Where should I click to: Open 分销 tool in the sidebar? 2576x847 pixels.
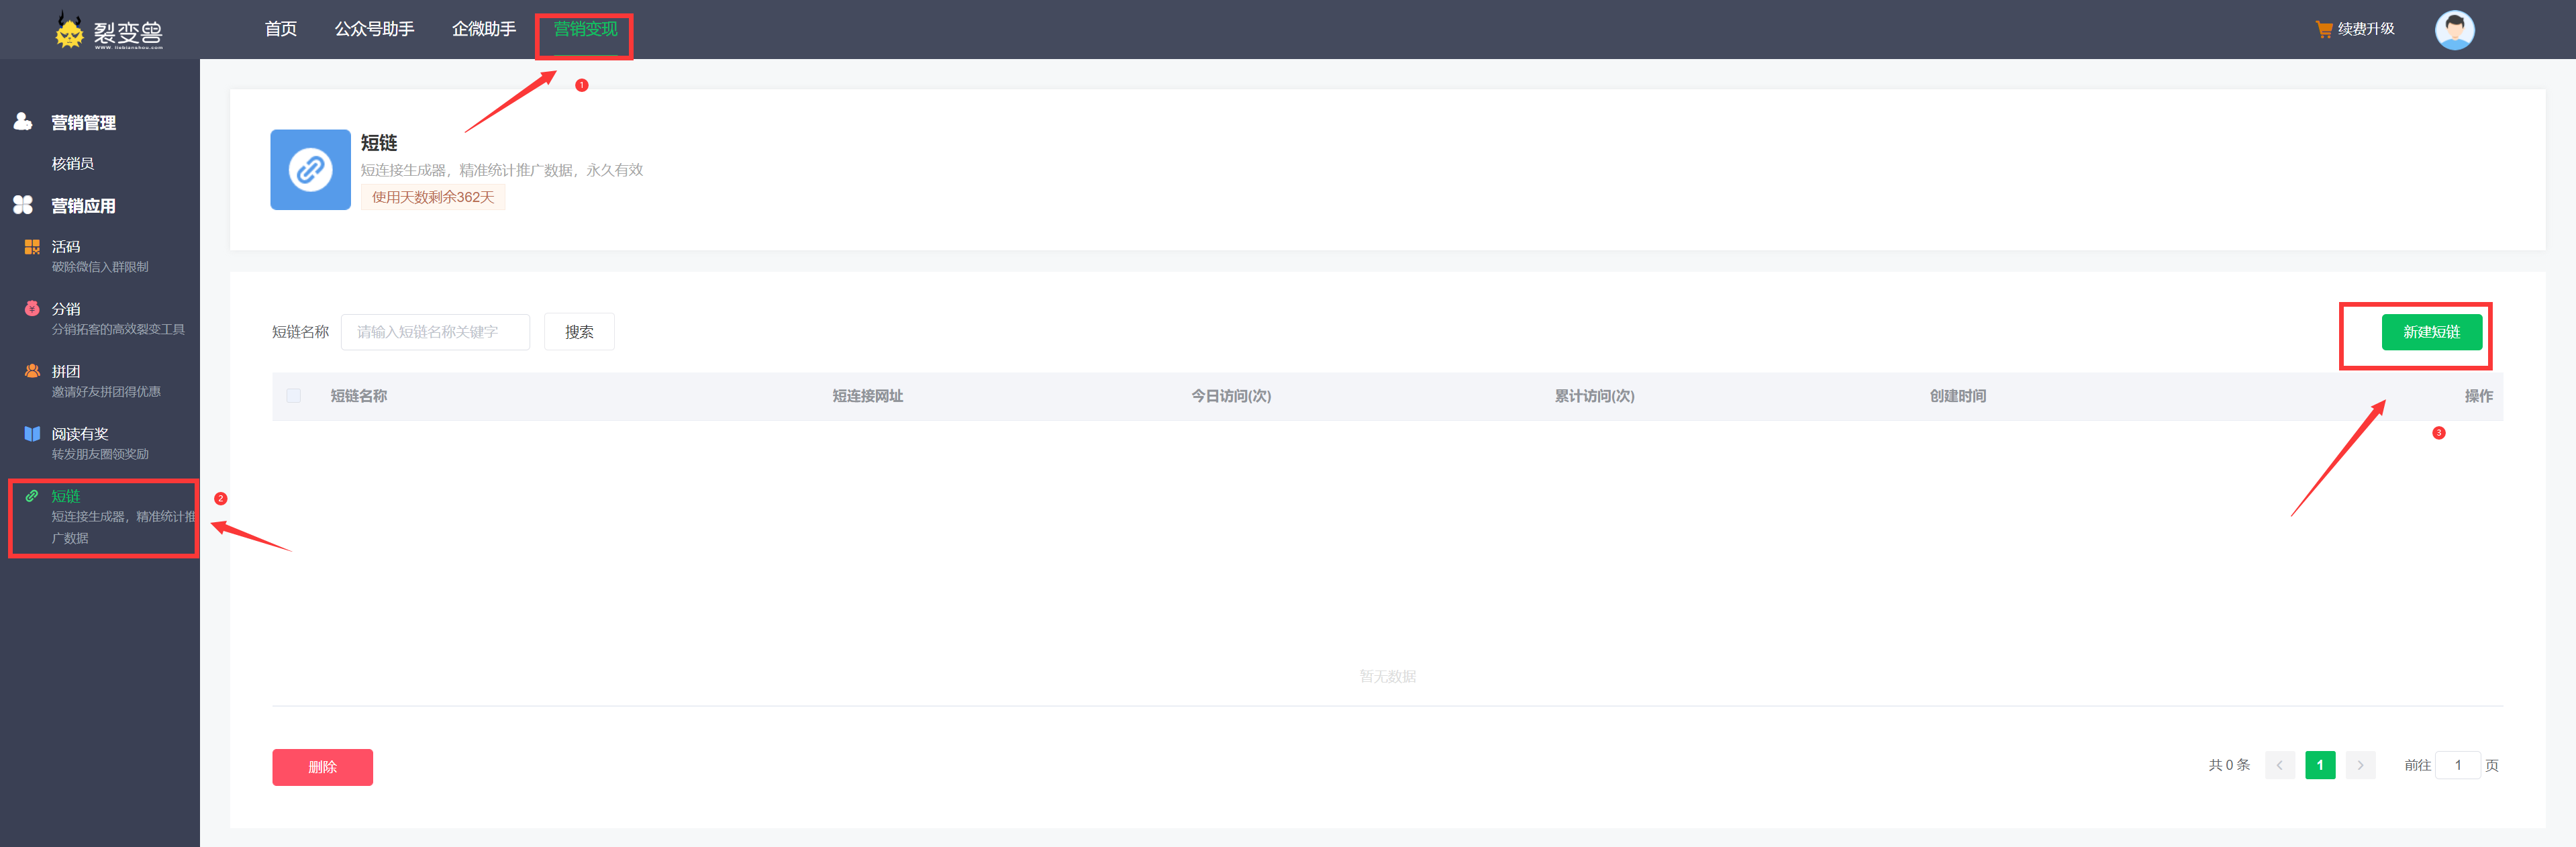66,309
